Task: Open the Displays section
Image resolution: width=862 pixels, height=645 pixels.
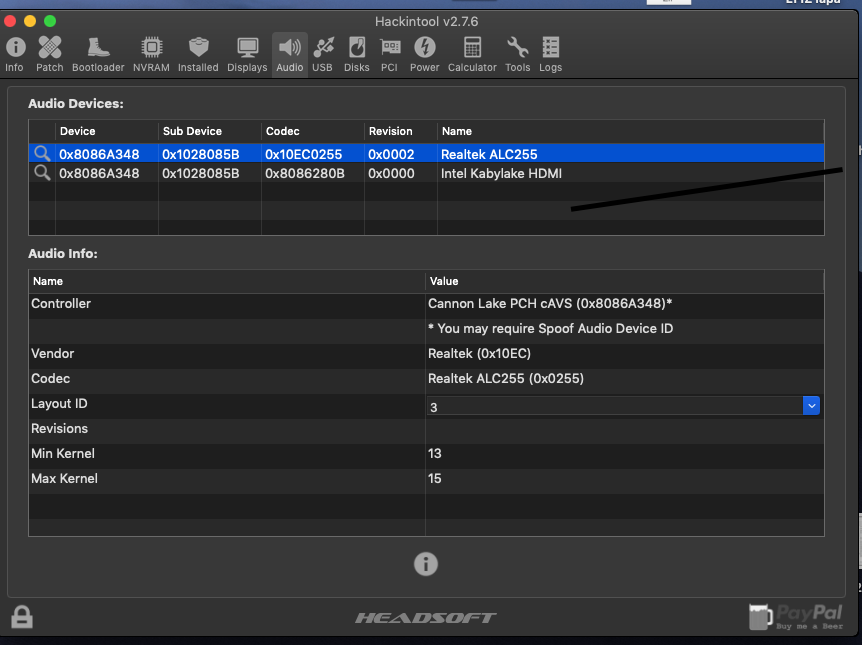Action: [247, 54]
